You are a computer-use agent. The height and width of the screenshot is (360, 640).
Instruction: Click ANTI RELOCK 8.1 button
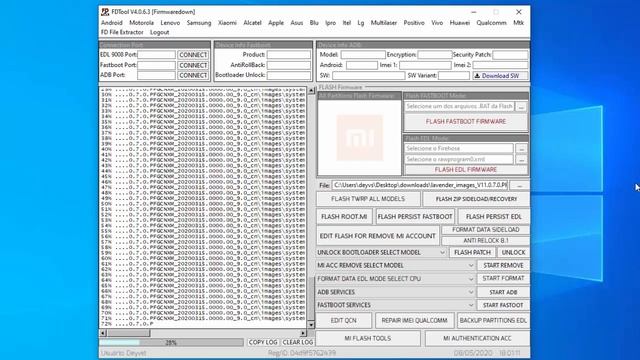coord(486,241)
